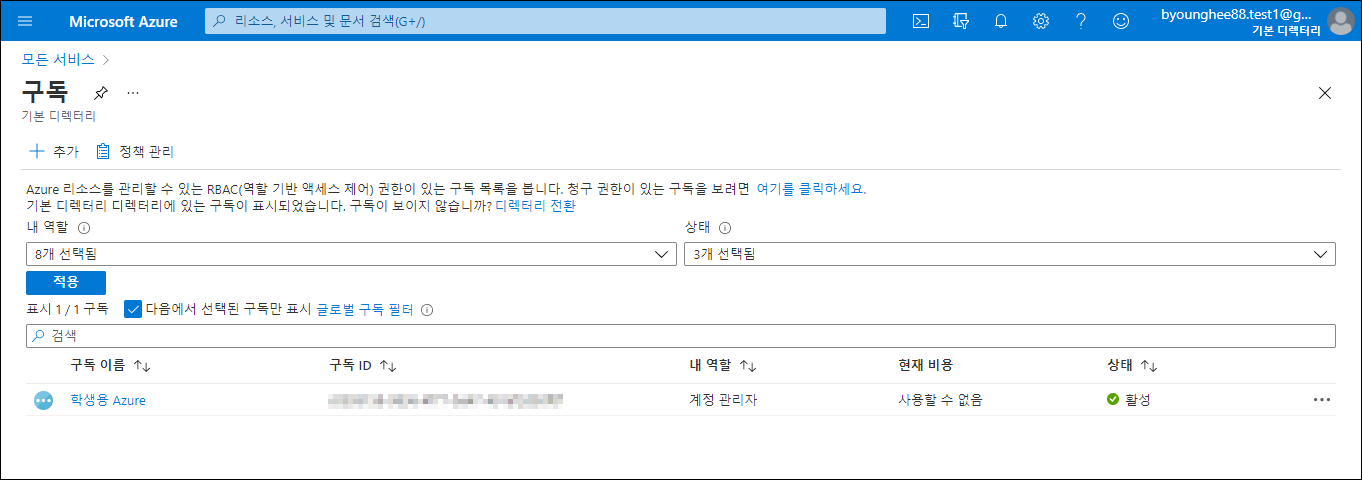
Task: Open the 글로벌 구독 필터 link
Action: (365, 310)
